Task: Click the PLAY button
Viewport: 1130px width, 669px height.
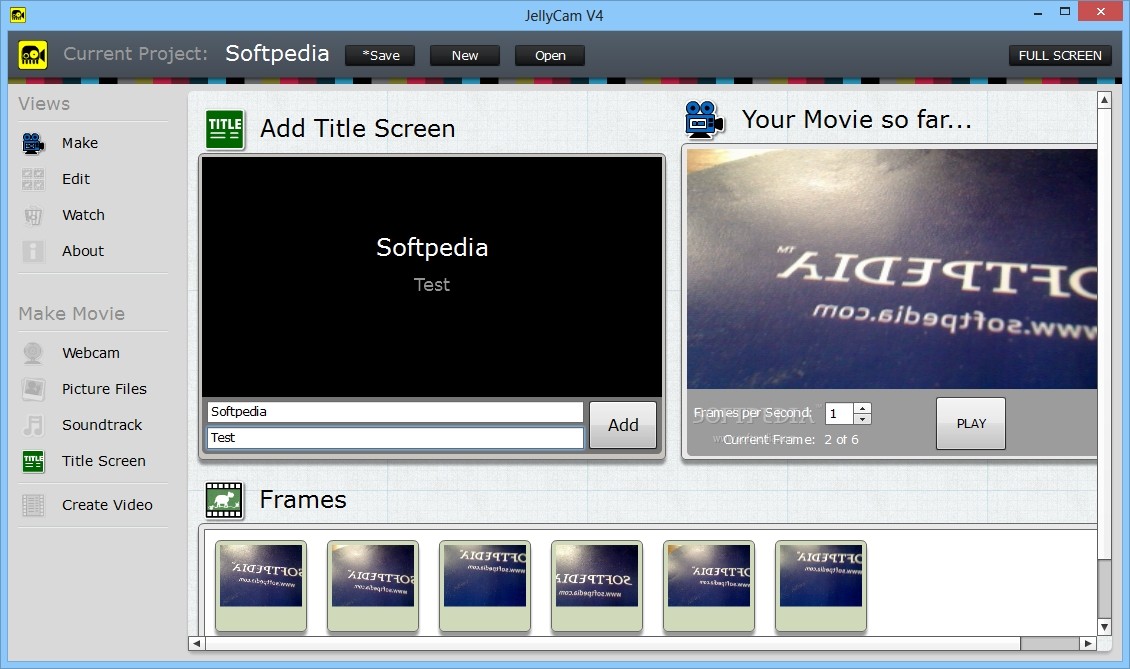Action: 971,424
